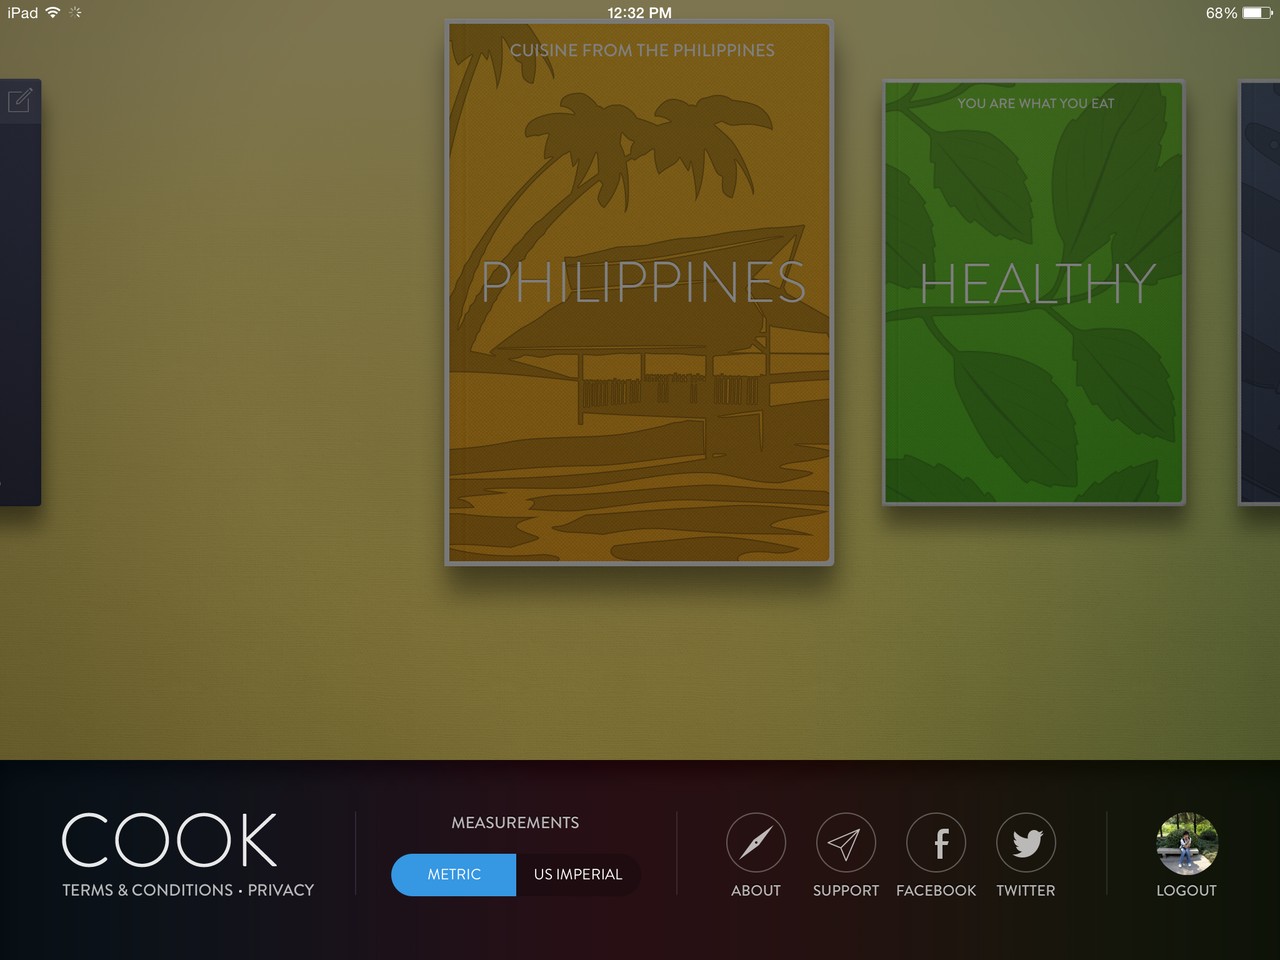
Task: Select the partially visible book on left edge
Action: [20, 292]
